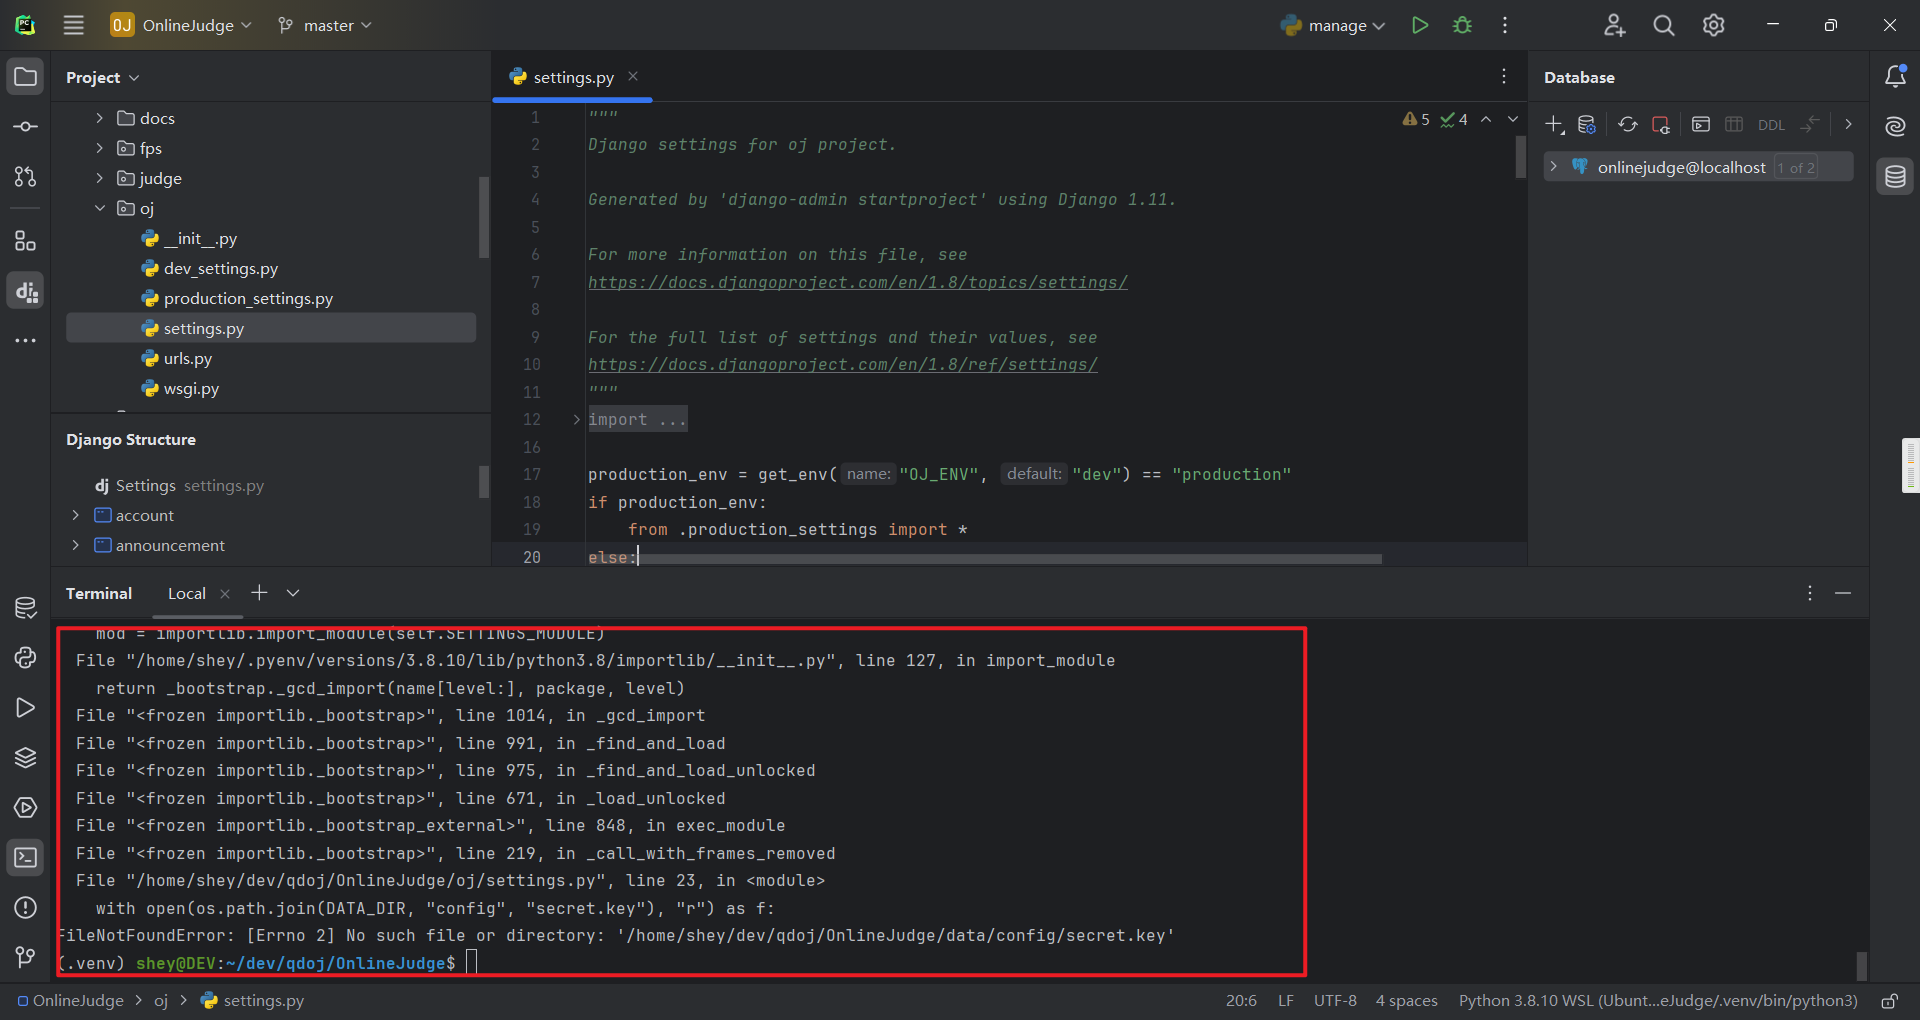Expand the judge folder

[x=99, y=178]
